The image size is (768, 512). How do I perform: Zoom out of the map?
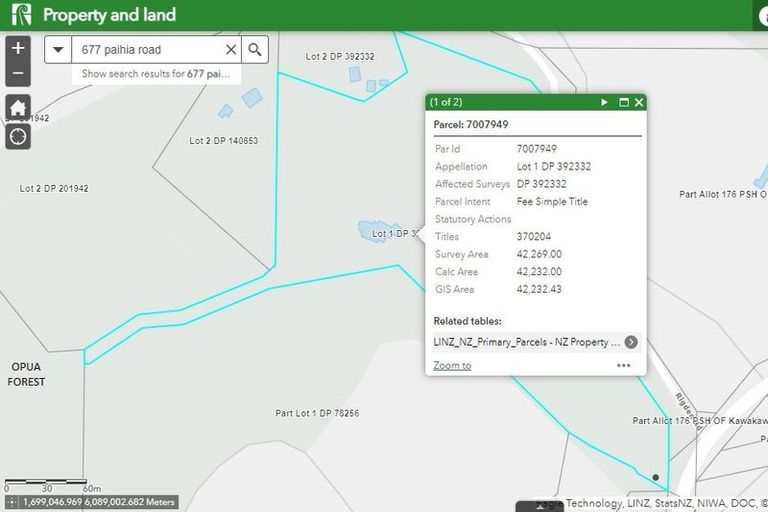(x=18, y=73)
